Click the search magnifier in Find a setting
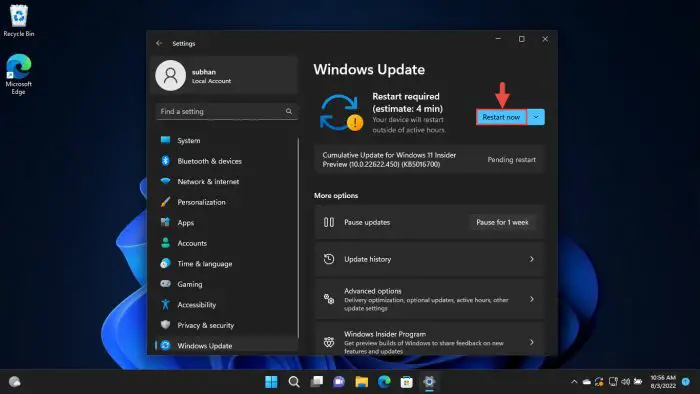The width and height of the screenshot is (700, 394). pyautogui.click(x=289, y=112)
